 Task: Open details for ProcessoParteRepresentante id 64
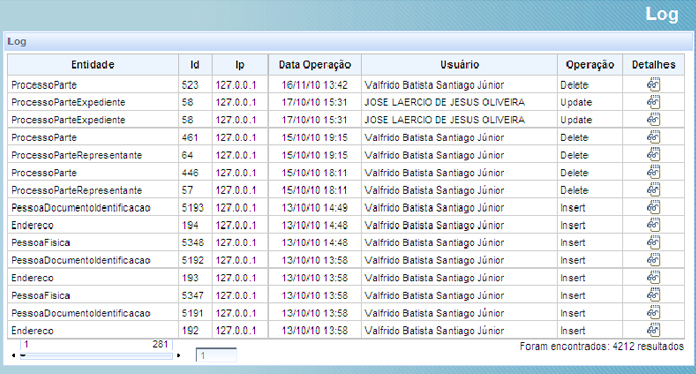click(653, 155)
